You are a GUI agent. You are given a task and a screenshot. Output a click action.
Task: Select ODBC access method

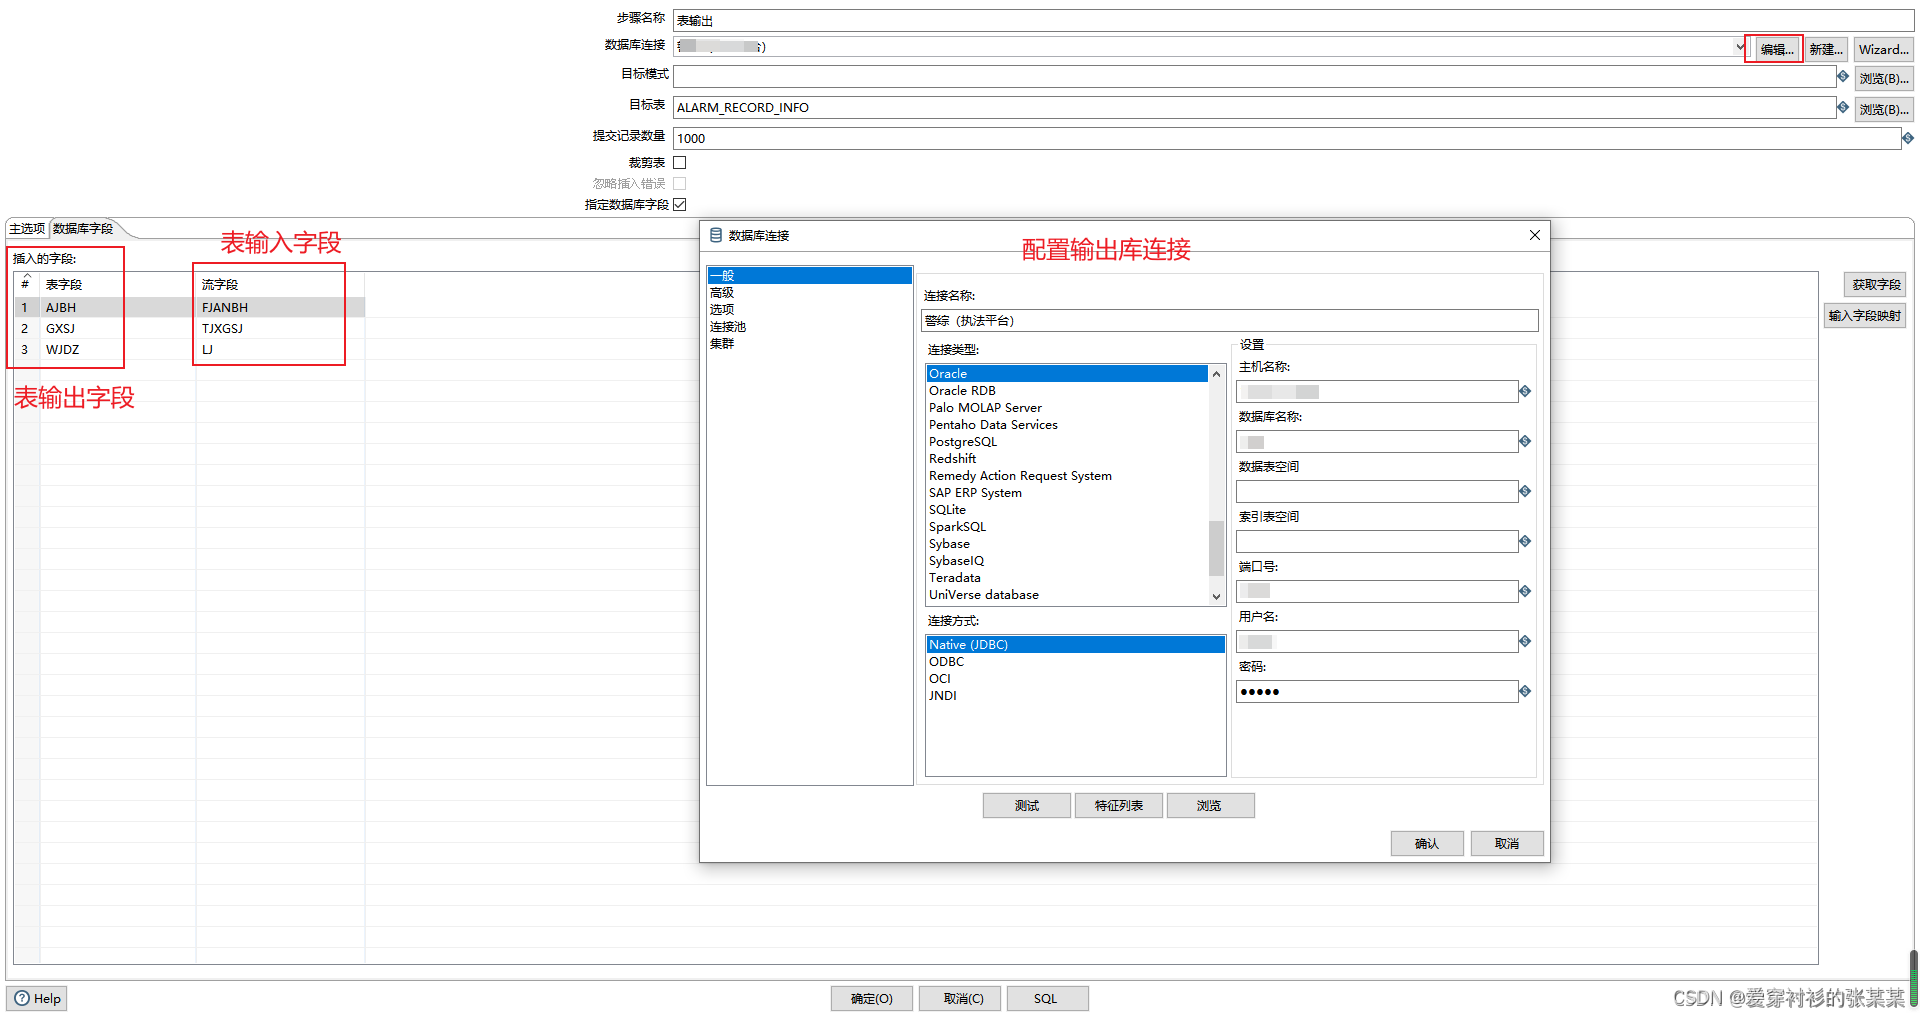coord(1075,662)
